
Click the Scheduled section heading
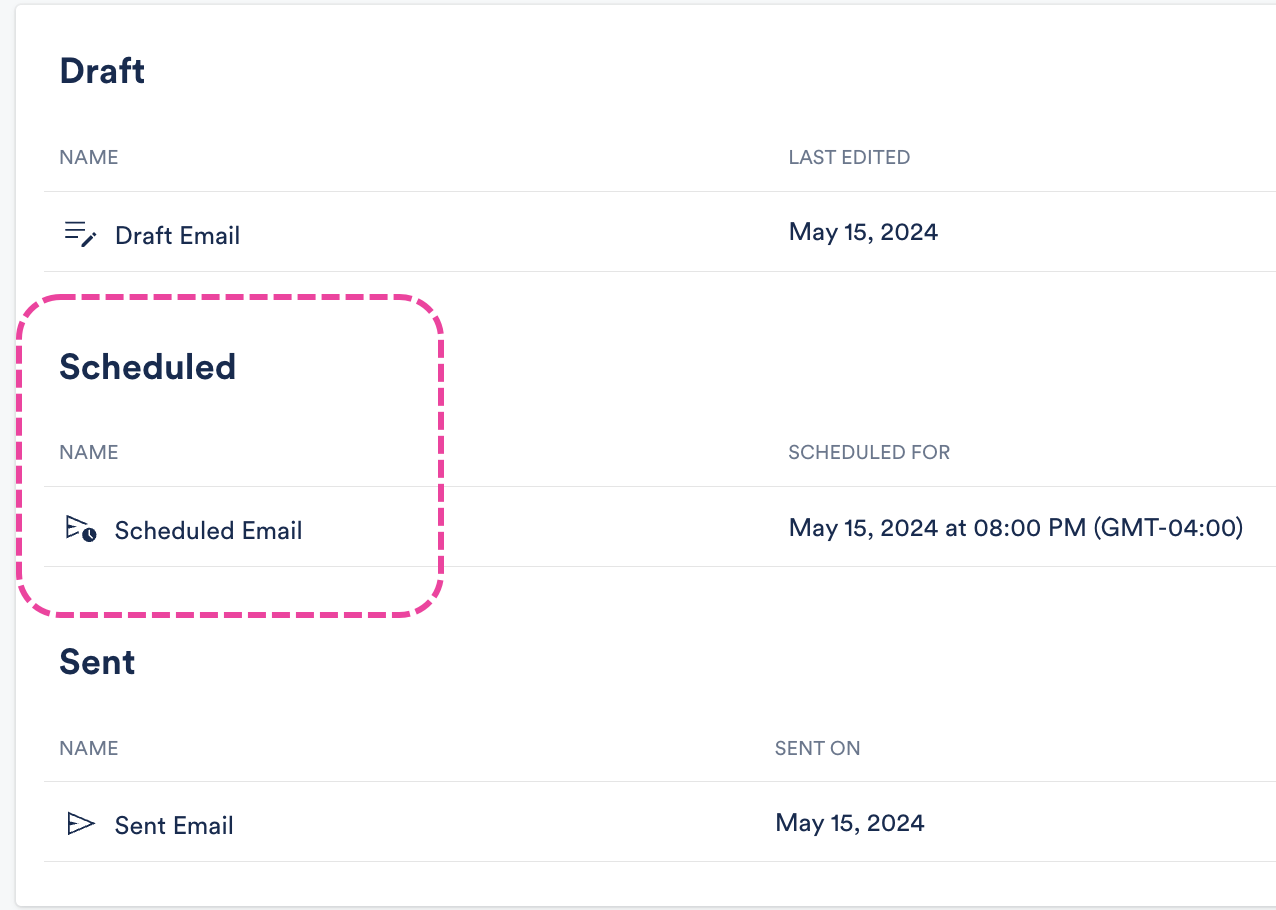(147, 367)
